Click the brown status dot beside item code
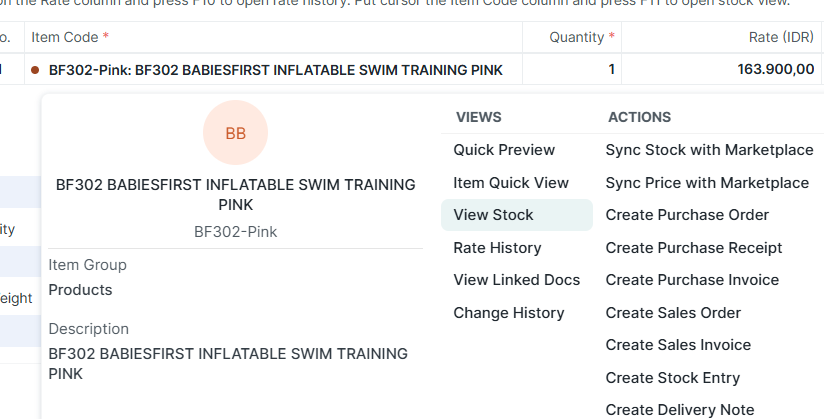 coord(35,70)
